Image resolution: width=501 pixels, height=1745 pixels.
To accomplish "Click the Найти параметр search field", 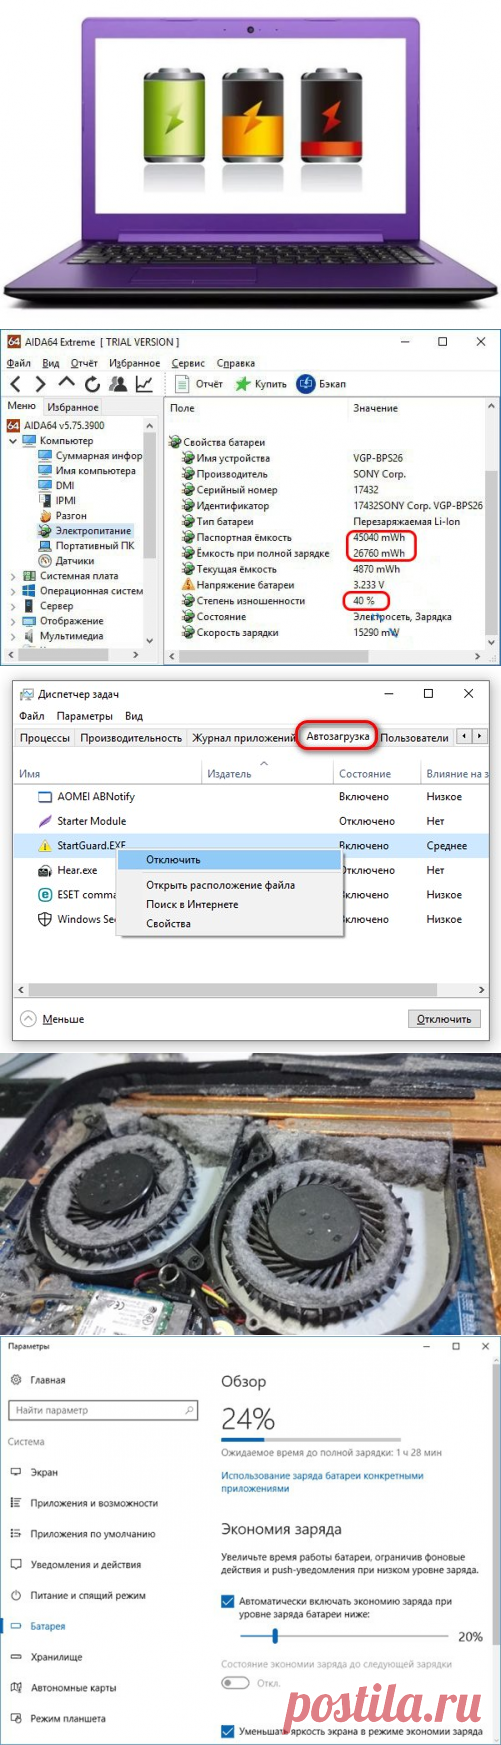I will point(103,1410).
